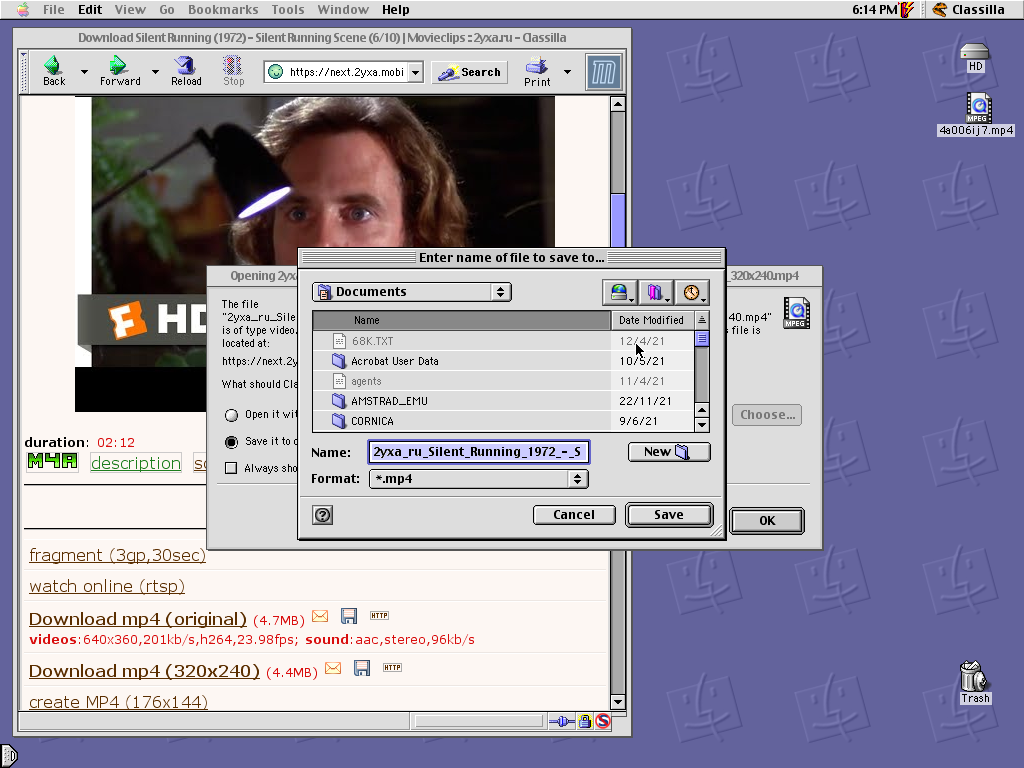
Task: Click the M4A badge icon
Action: (52, 462)
